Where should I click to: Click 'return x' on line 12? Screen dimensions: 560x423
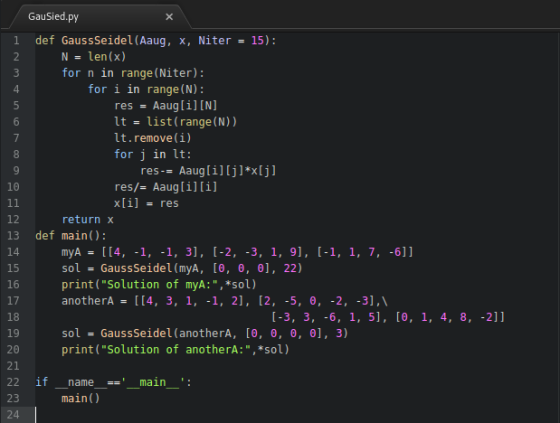pos(88,219)
